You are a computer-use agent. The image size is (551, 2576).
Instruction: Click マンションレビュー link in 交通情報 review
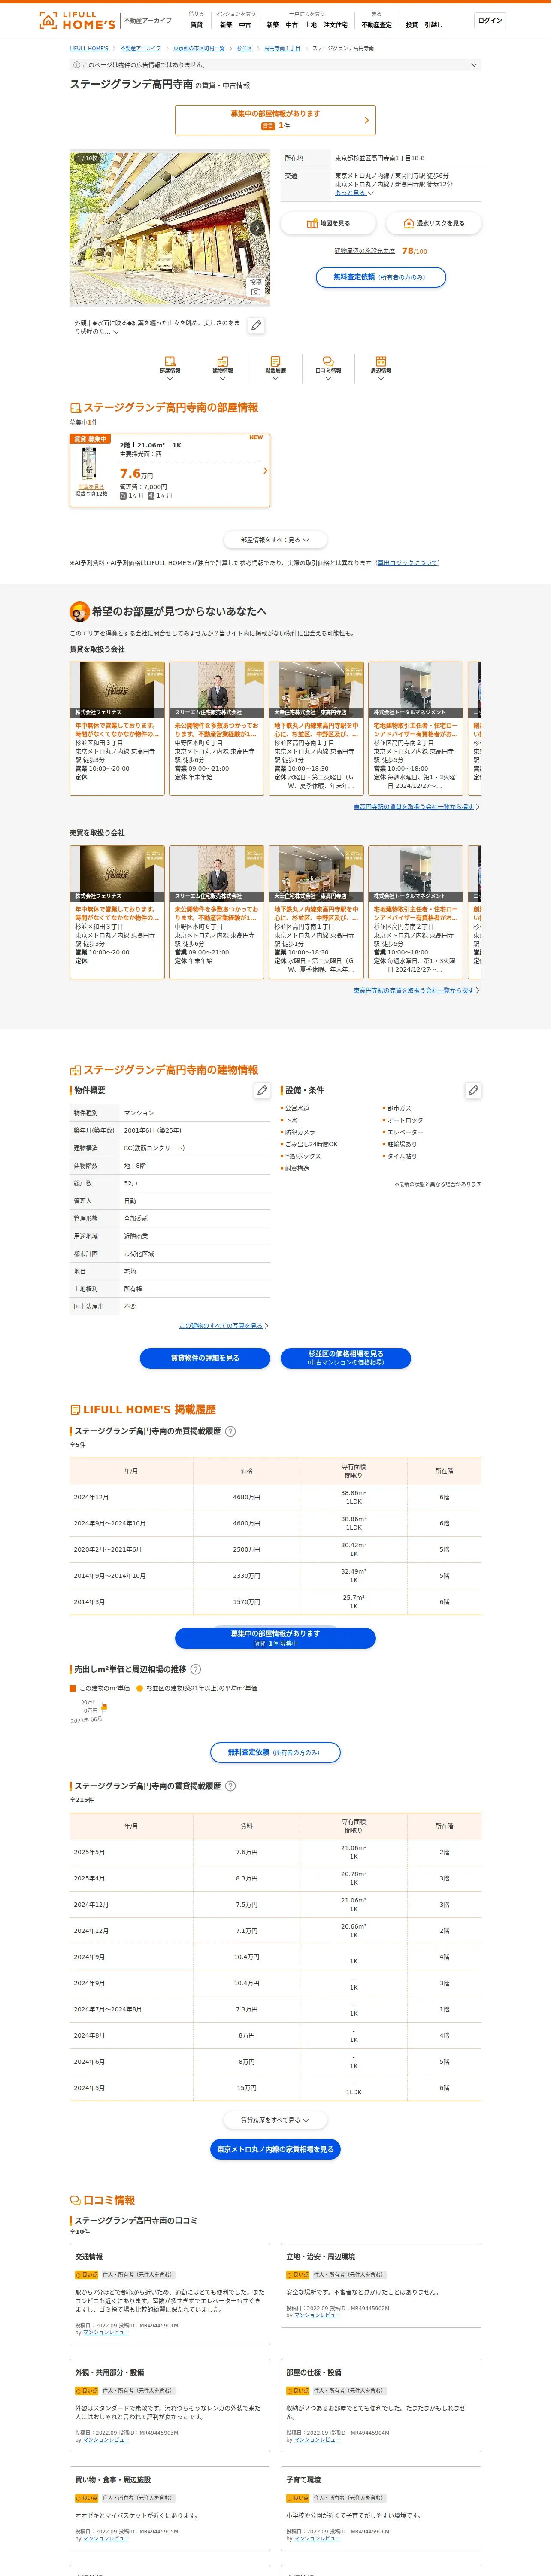[x=106, y=2333]
